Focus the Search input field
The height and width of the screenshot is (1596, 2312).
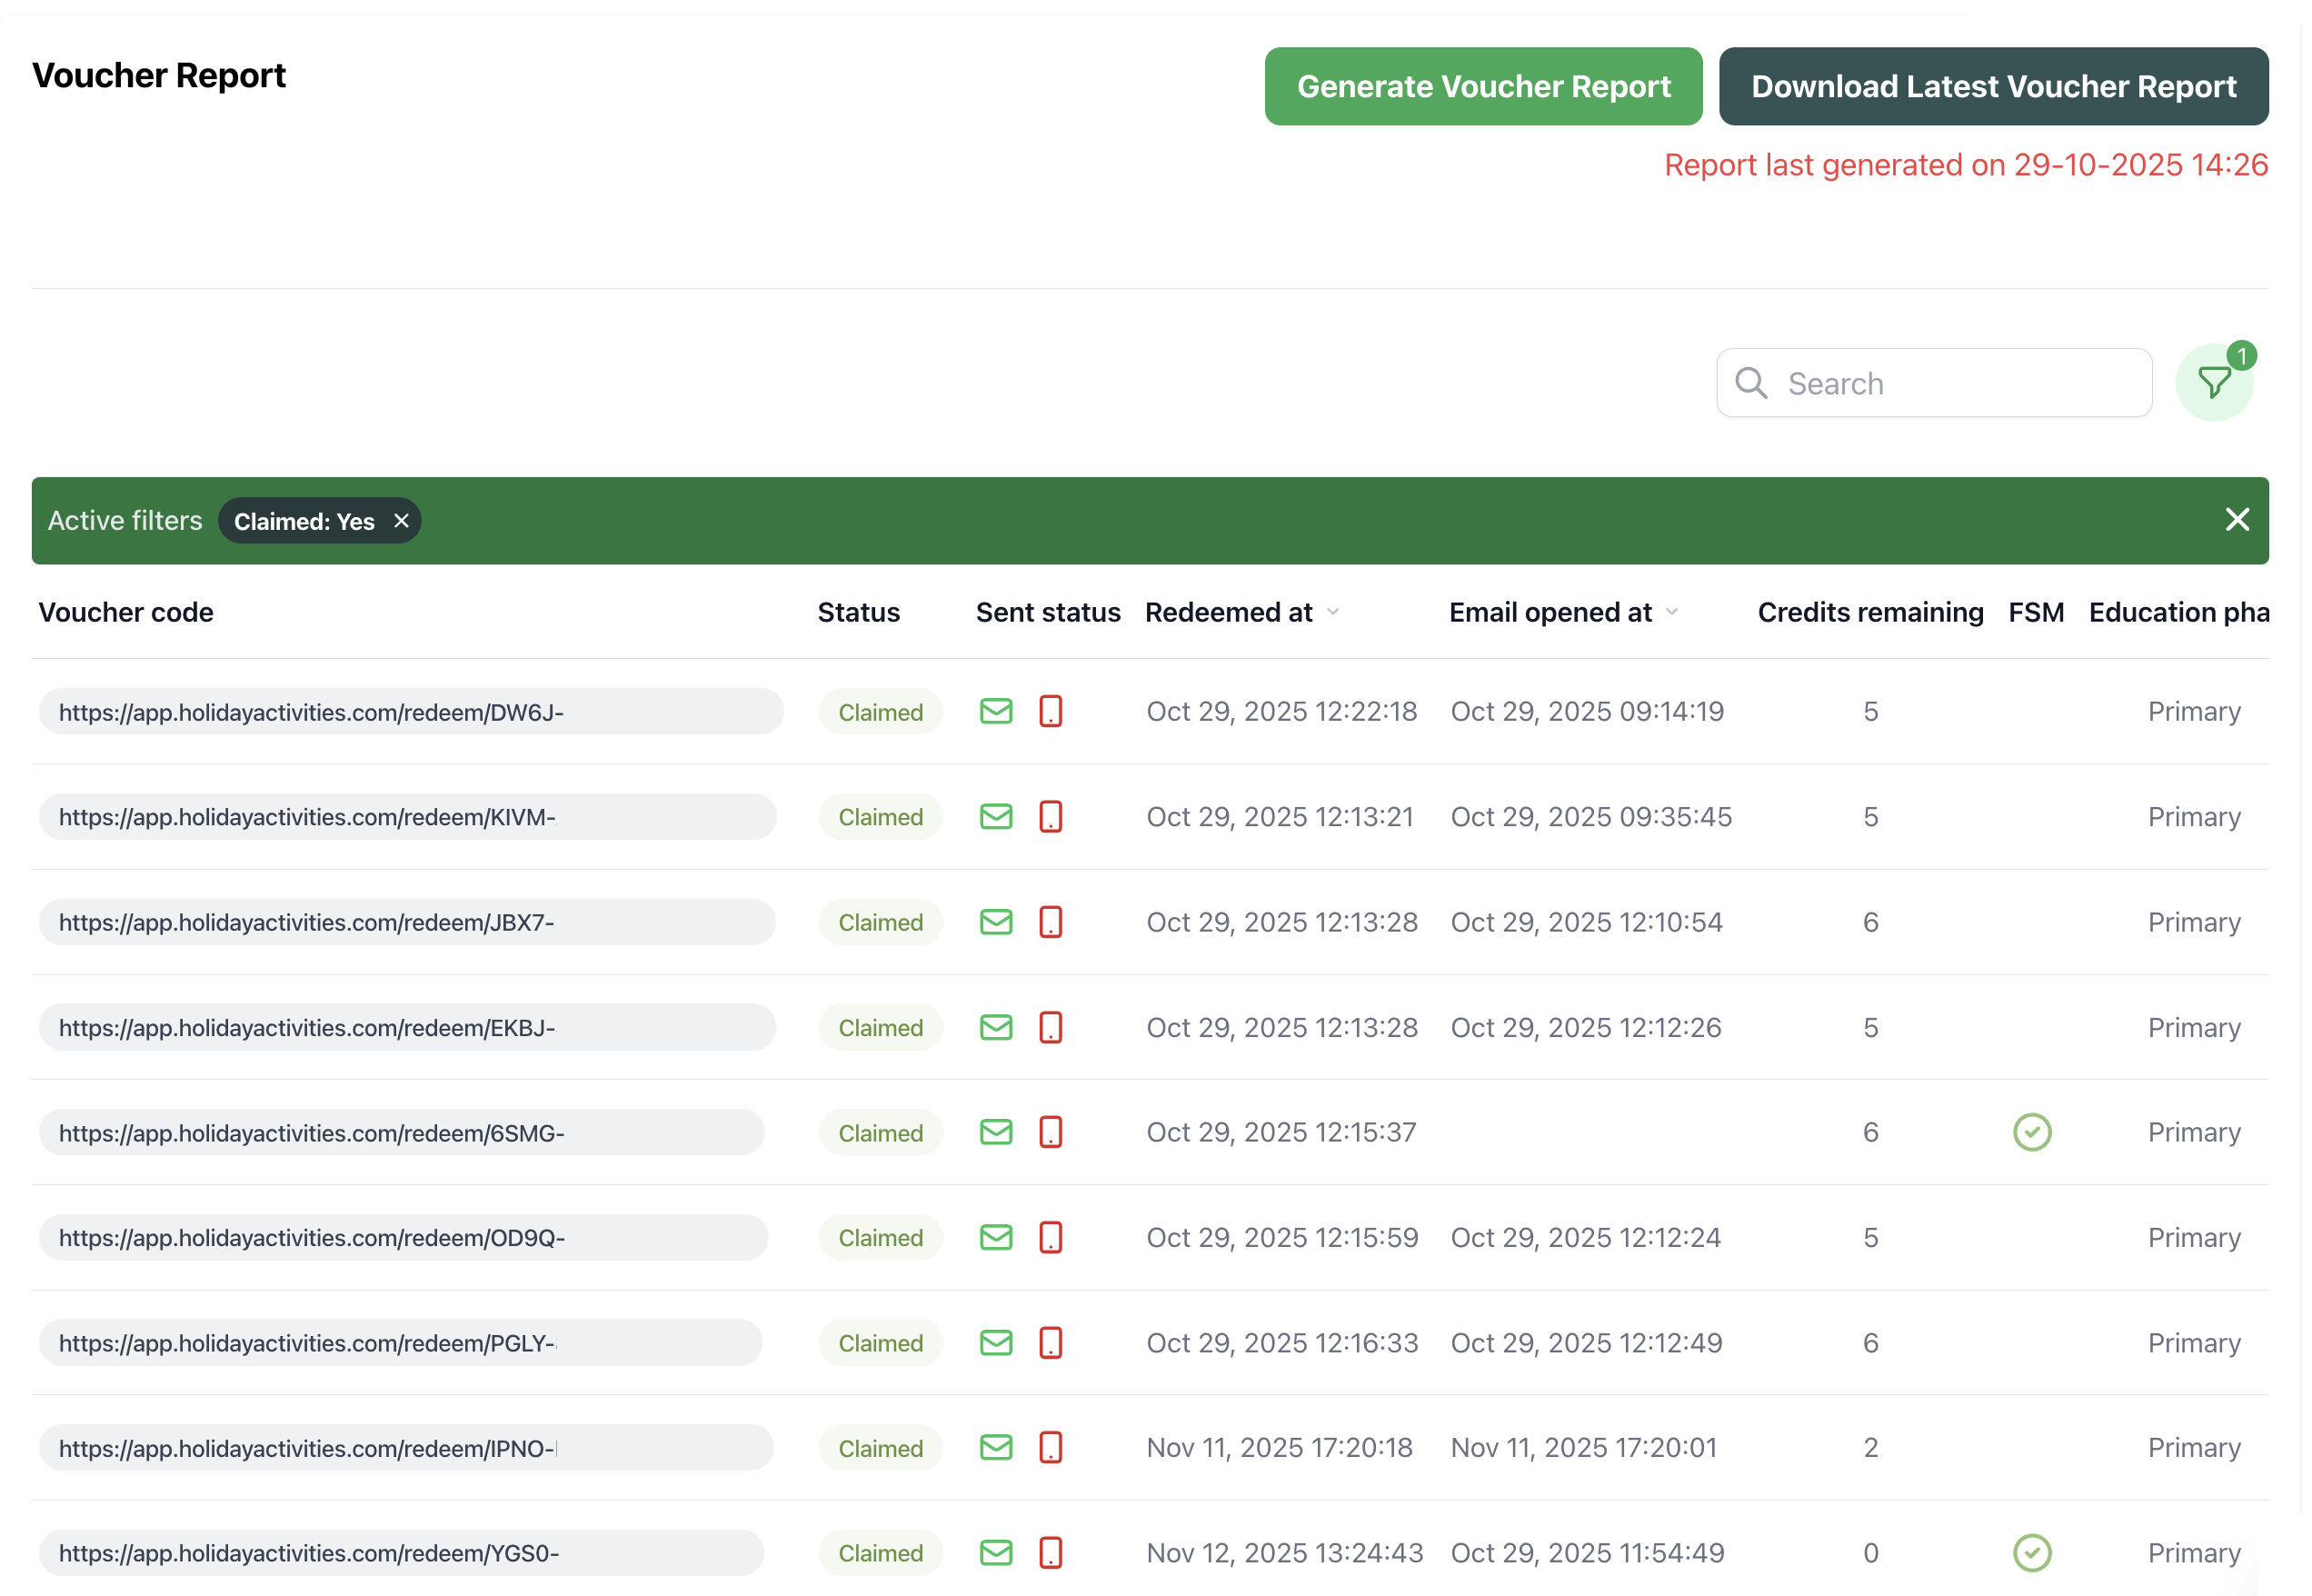pos(1950,383)
